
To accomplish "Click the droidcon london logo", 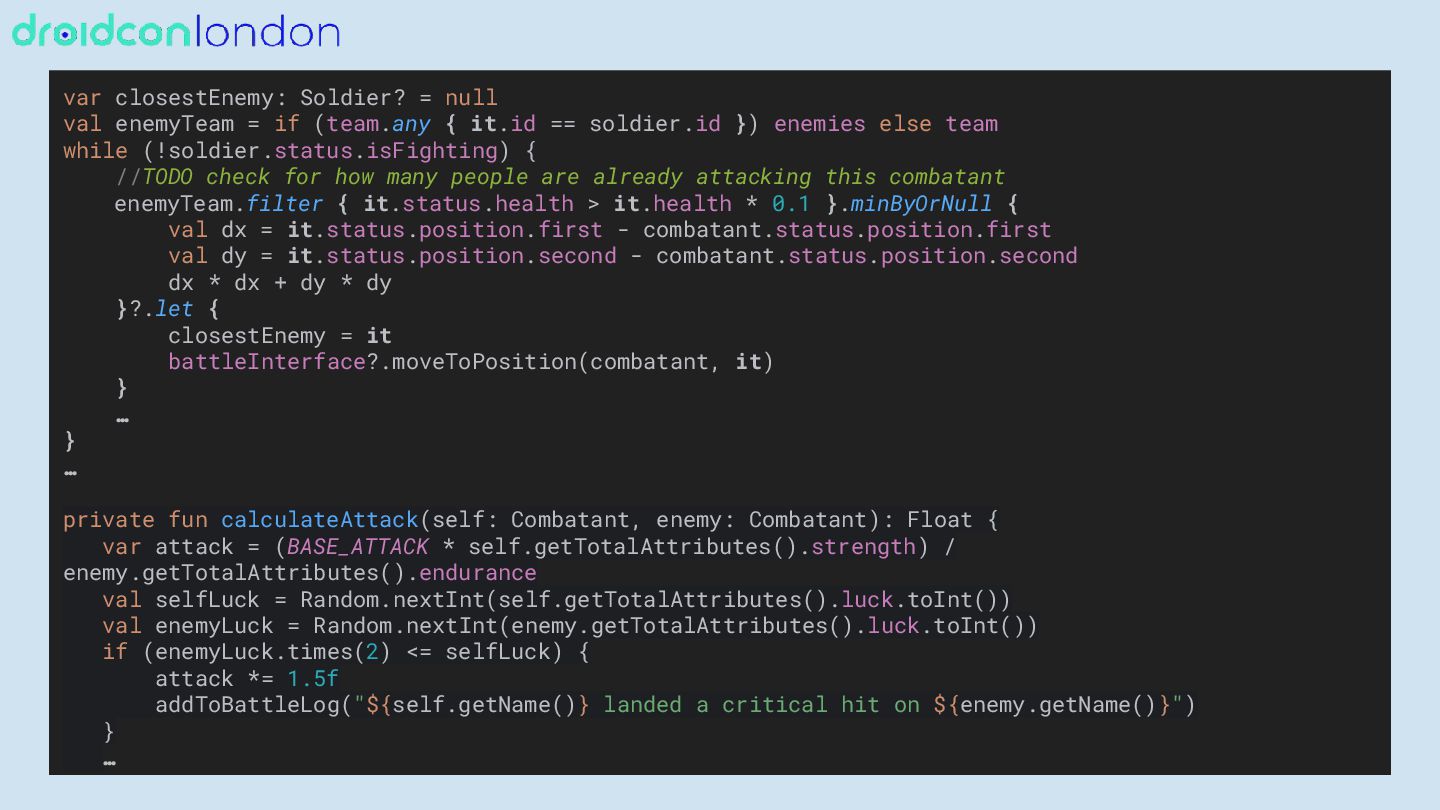I will point(176,32).
